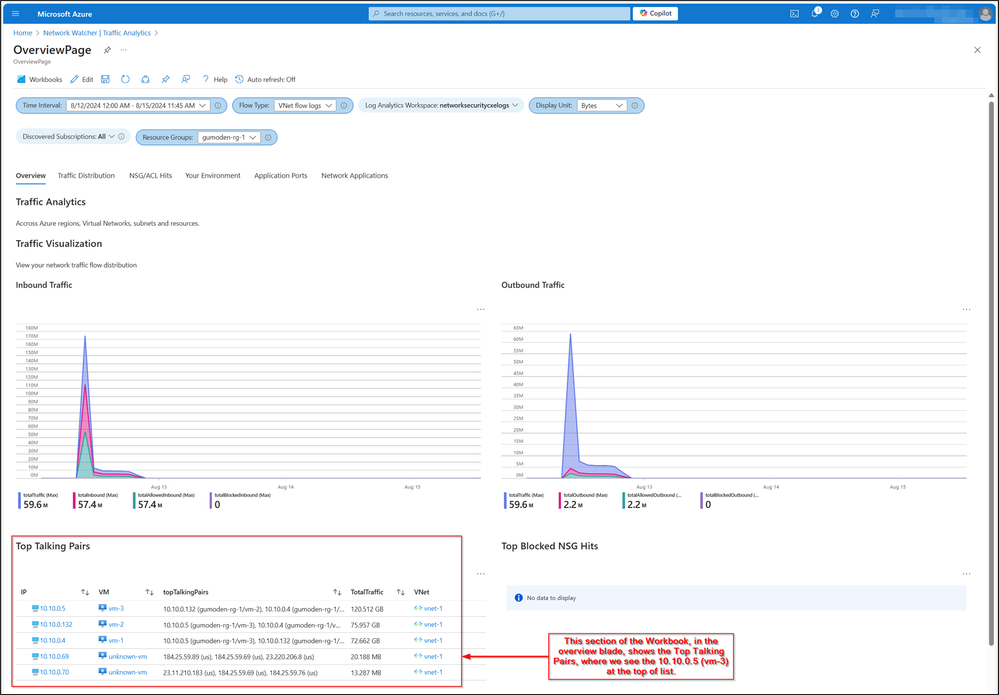The width and height of the screenshot is (999, 695).
Task: Expand Discovered Subscriptions dropdown
Action: click(x=69, y=136)
